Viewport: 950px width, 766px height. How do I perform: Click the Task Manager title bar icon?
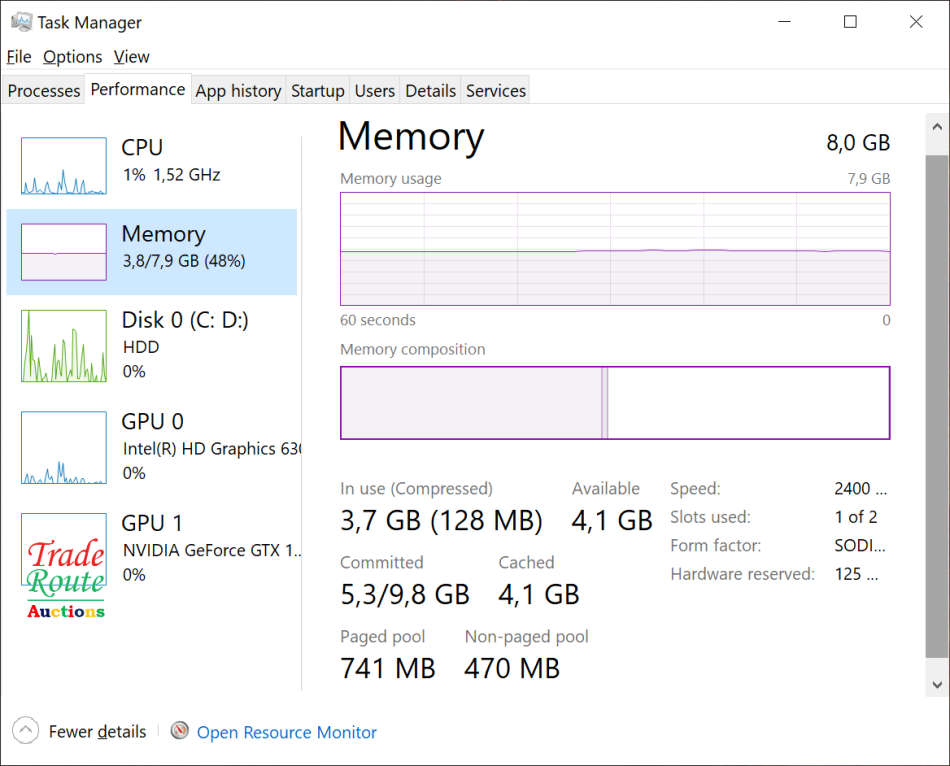(20, 22)
